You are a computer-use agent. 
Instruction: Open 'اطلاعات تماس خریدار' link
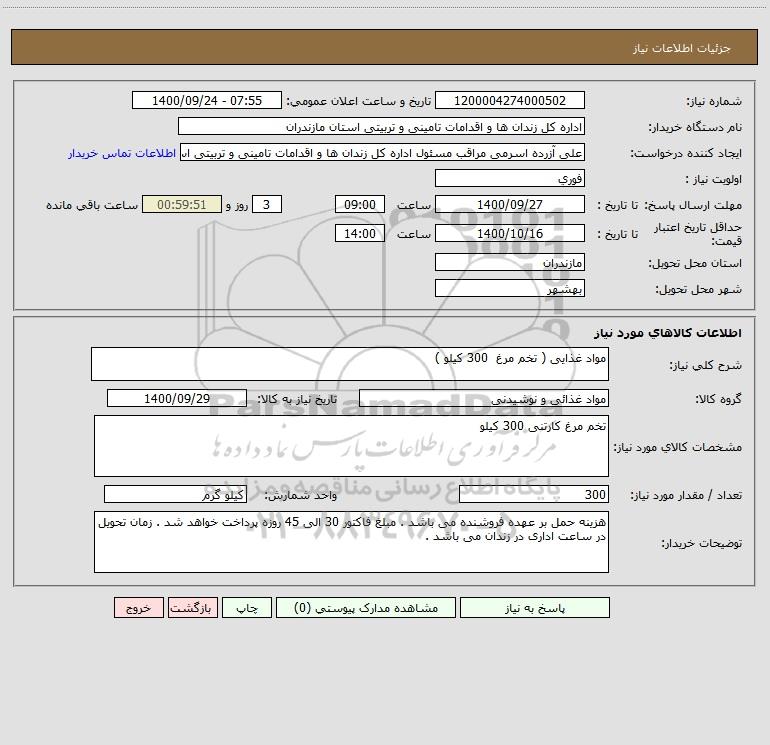(x=122, y=153)
